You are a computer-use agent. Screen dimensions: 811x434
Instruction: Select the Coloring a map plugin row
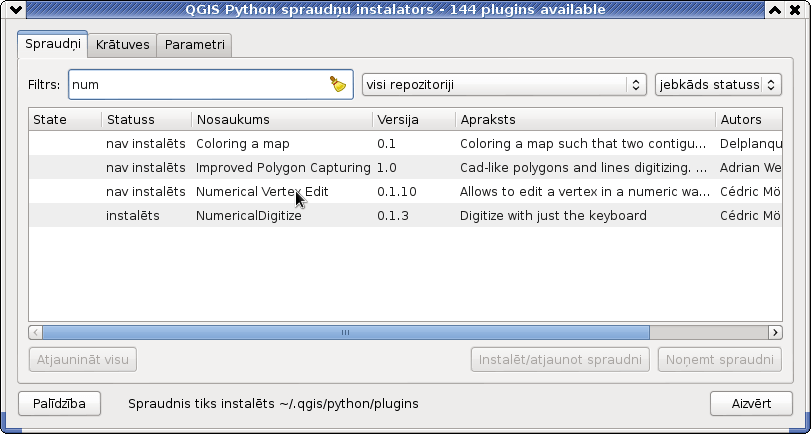[406, 143]
